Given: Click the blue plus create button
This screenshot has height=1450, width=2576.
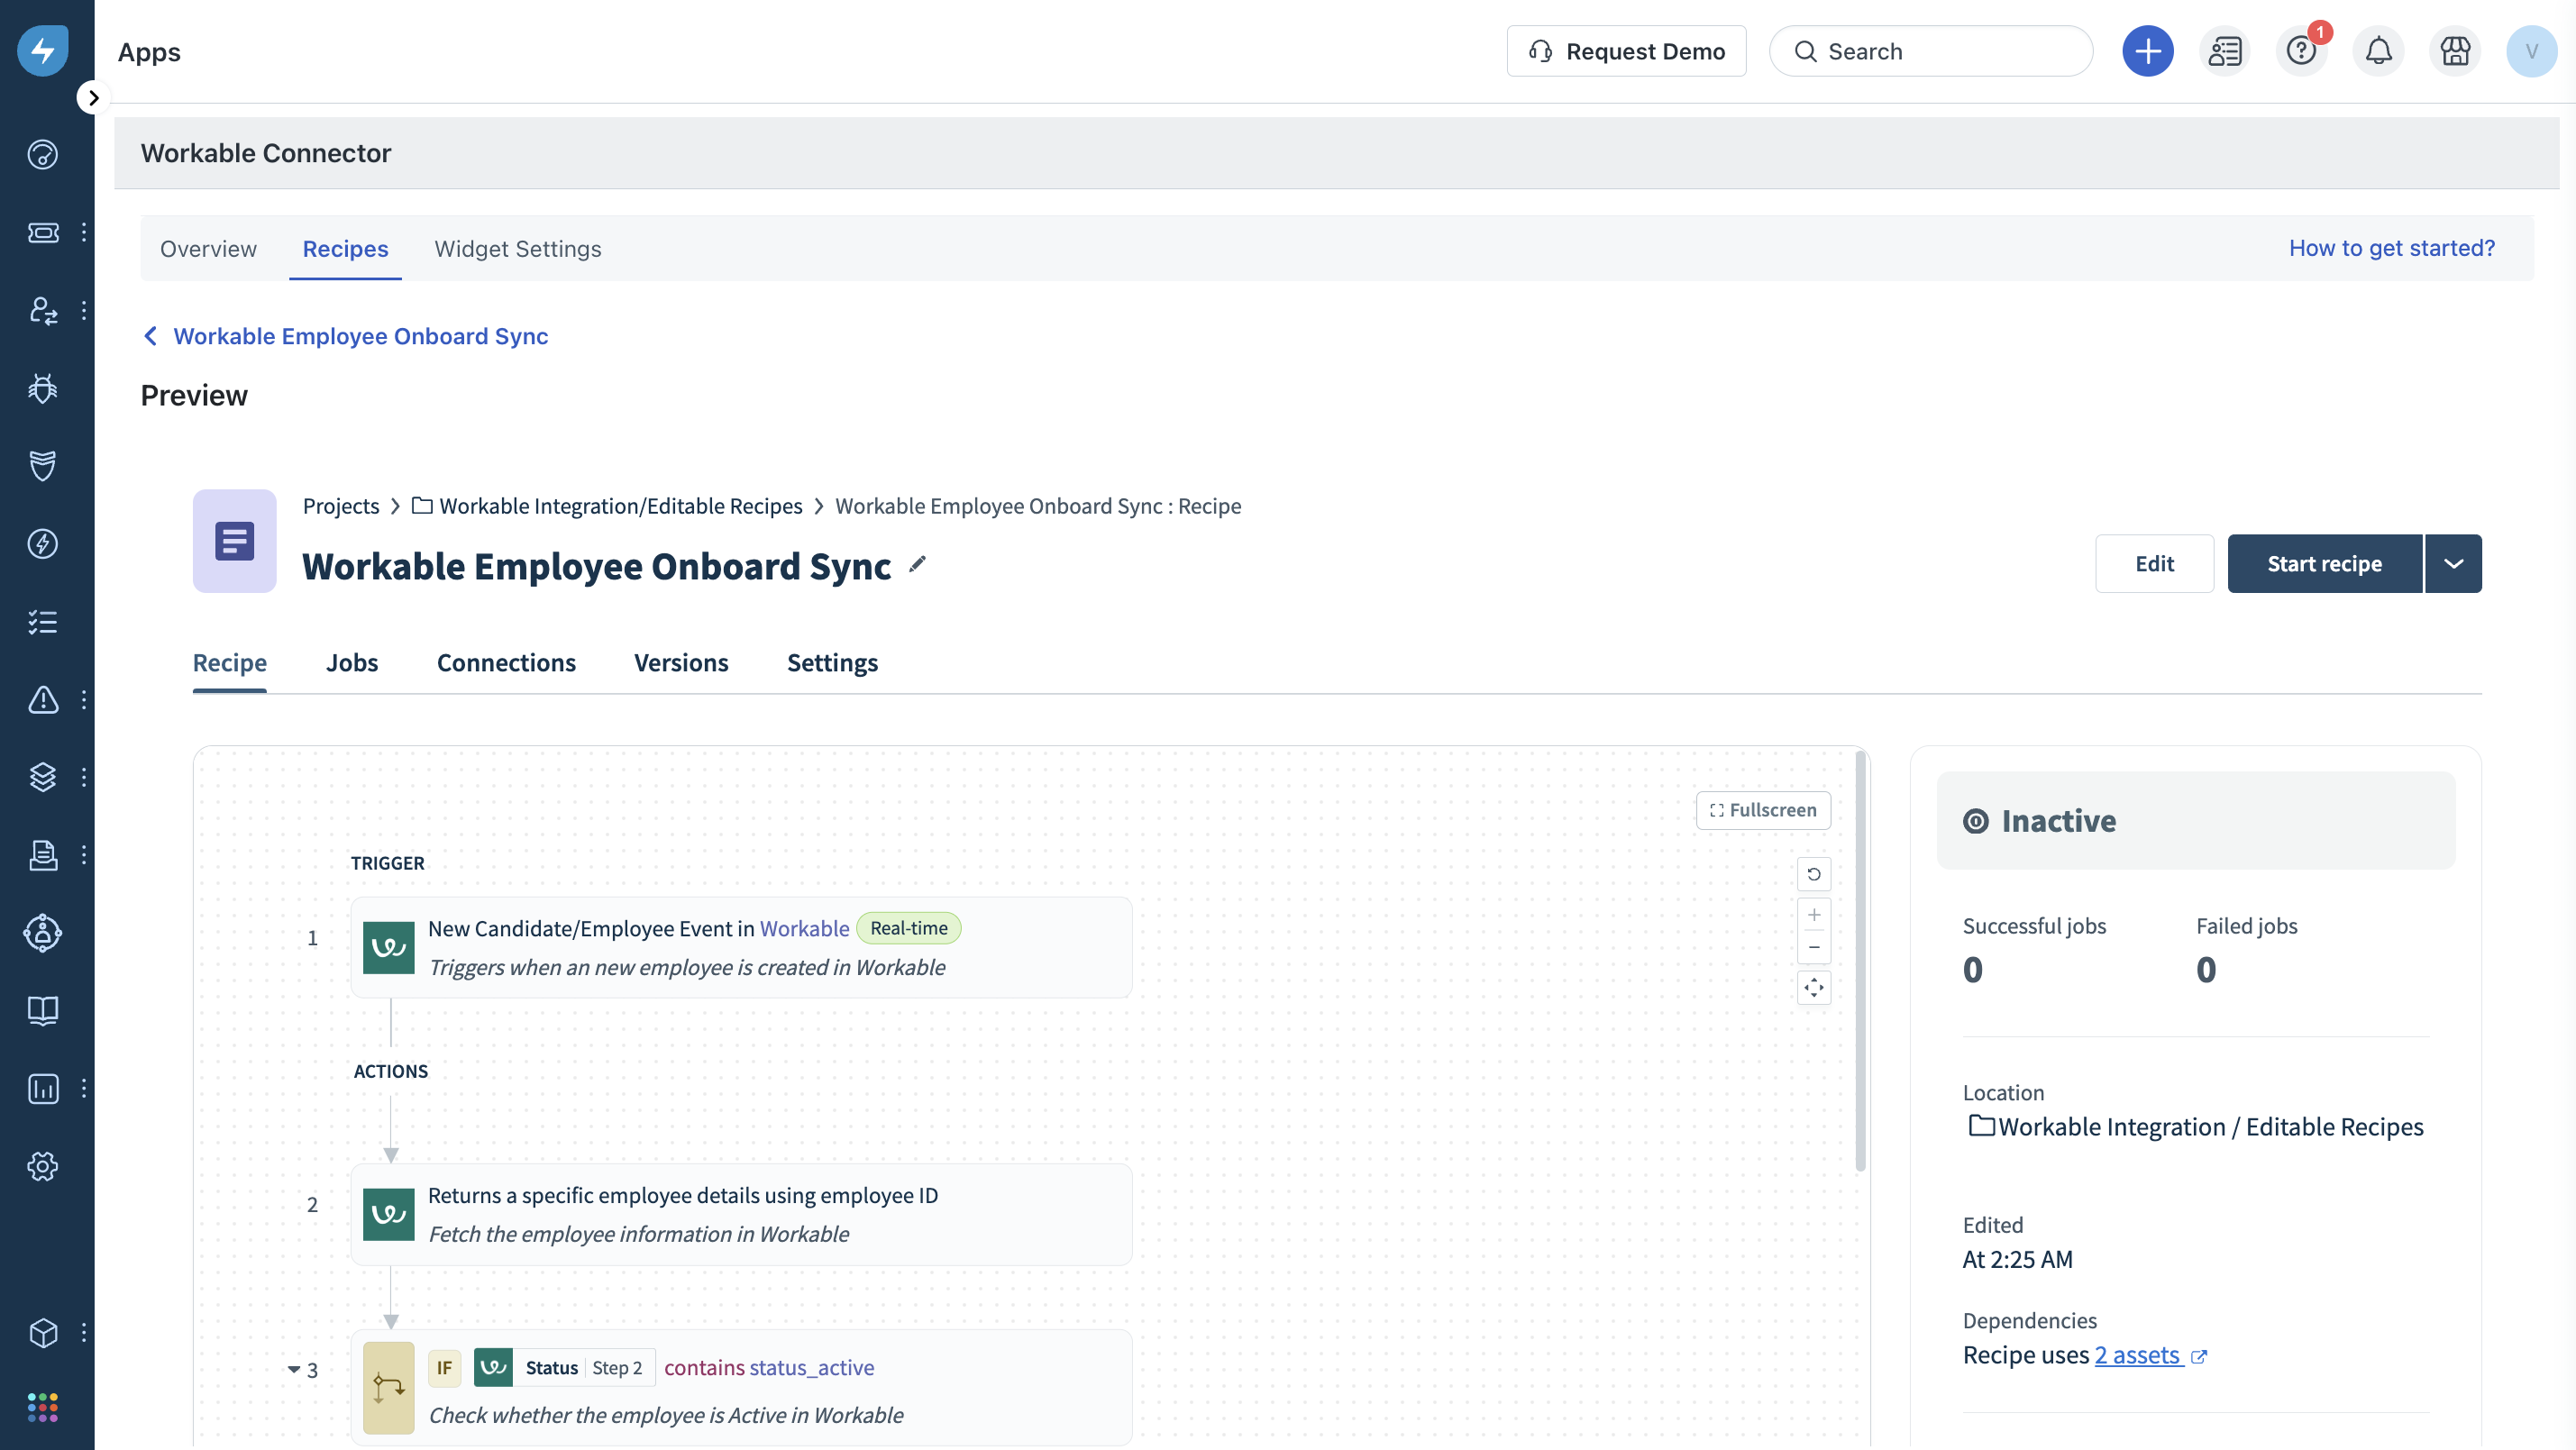Looking at the screenshot, I should point(2147,51).
